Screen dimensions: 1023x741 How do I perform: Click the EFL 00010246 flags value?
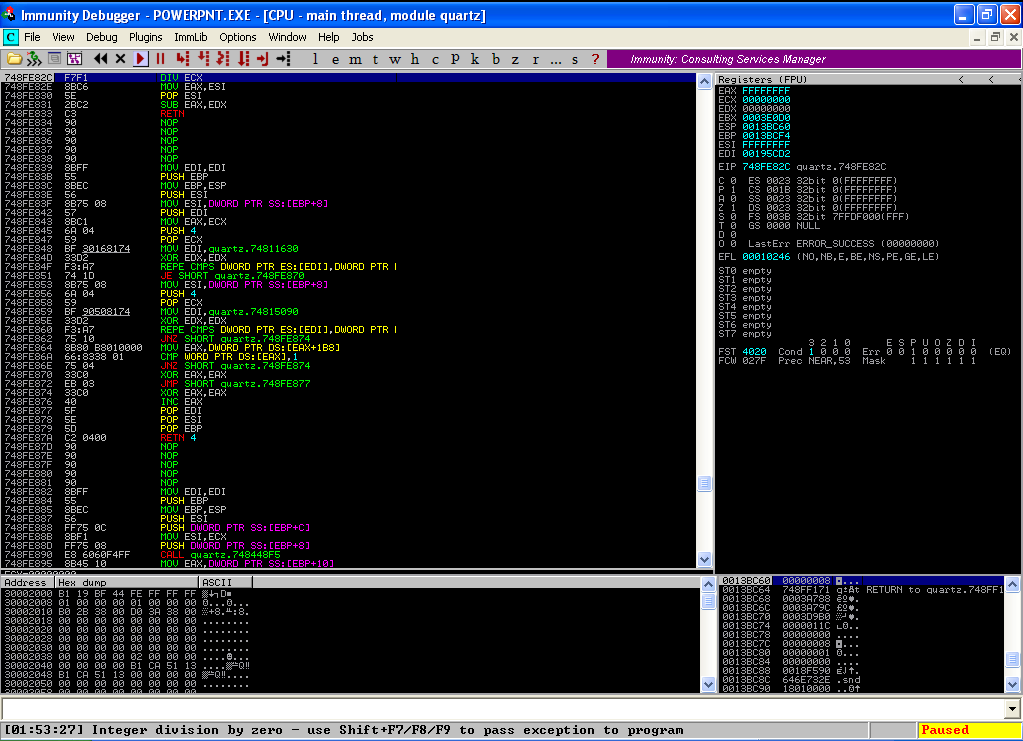tap(766, 257)
